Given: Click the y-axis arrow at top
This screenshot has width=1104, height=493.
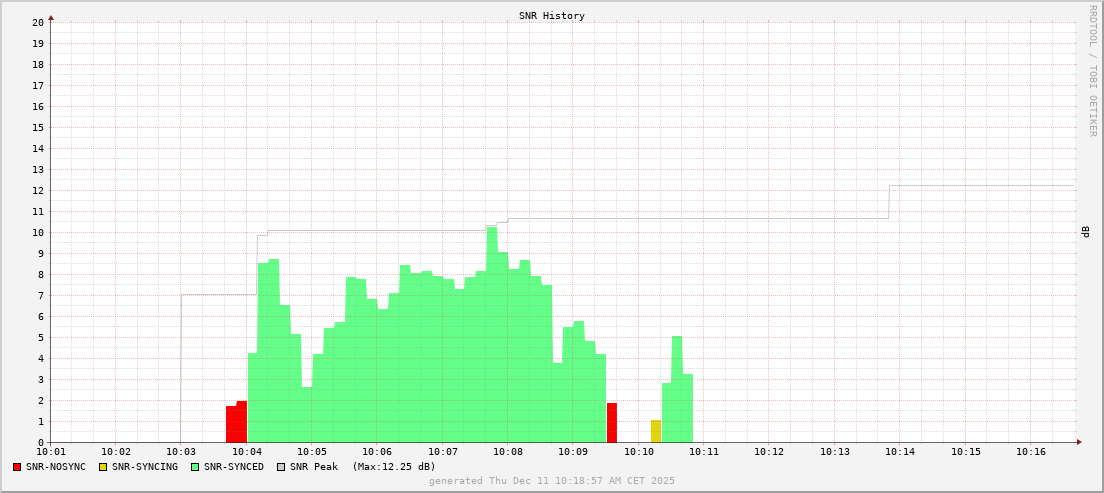Looking at the screenshot, I should click(51, 17).
